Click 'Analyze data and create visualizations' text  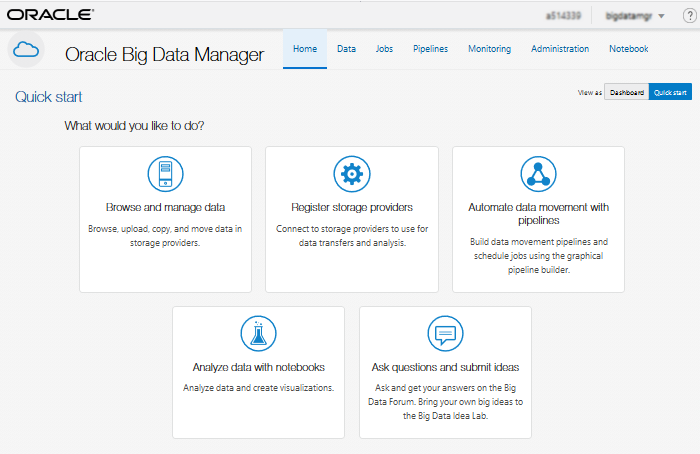coord(258,388)
